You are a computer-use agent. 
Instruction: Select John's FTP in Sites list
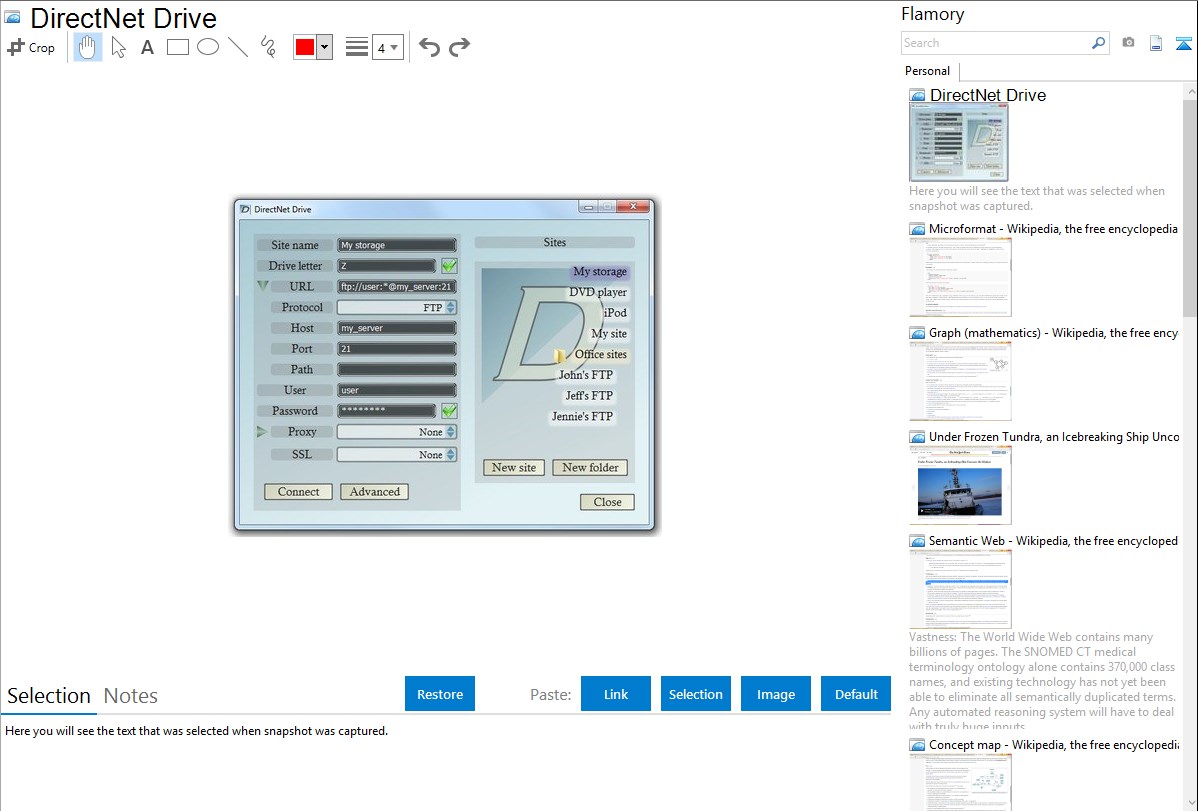pos(585,375)
